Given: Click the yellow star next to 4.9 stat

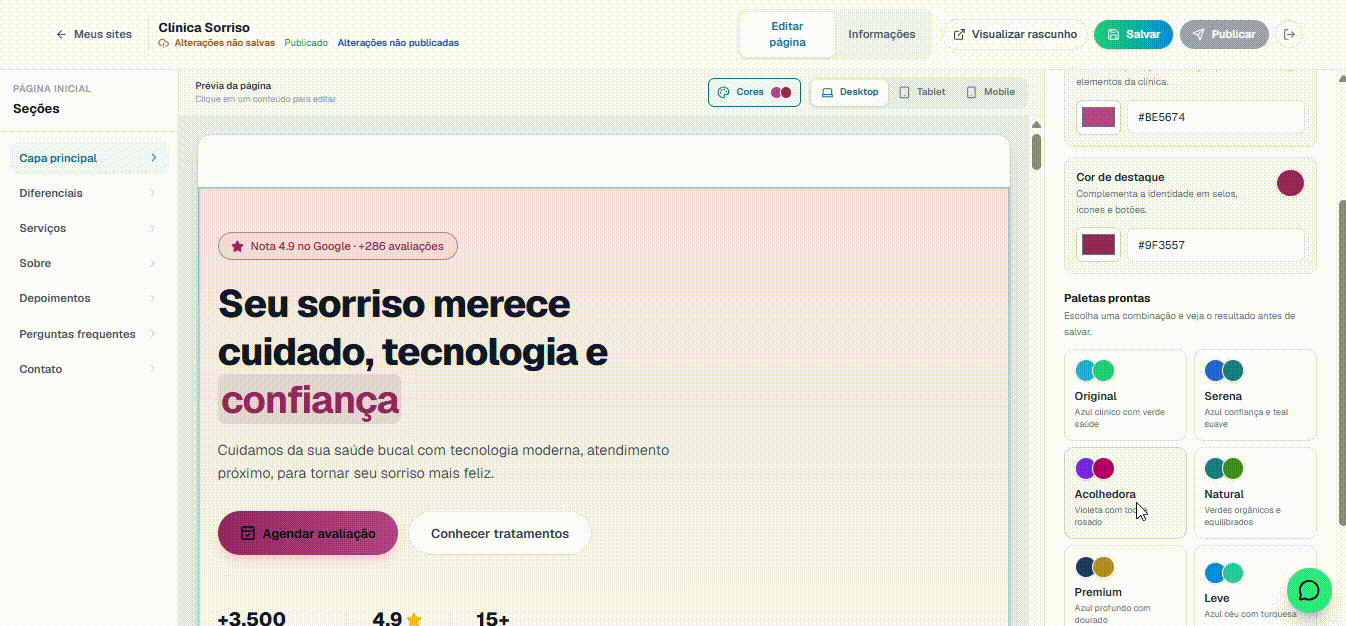Looking at the screenshot, I should pyautogui.click(x=414, y=620).
